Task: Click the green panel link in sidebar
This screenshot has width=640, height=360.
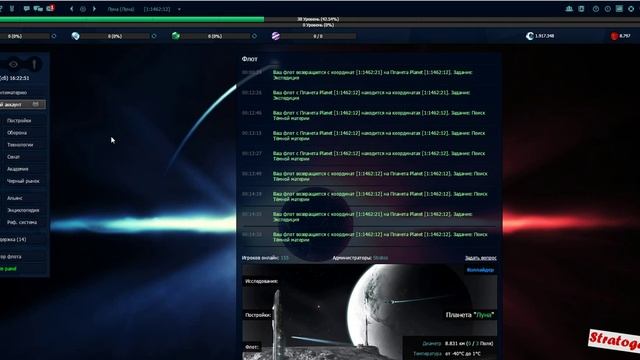Action: [8, 269]
